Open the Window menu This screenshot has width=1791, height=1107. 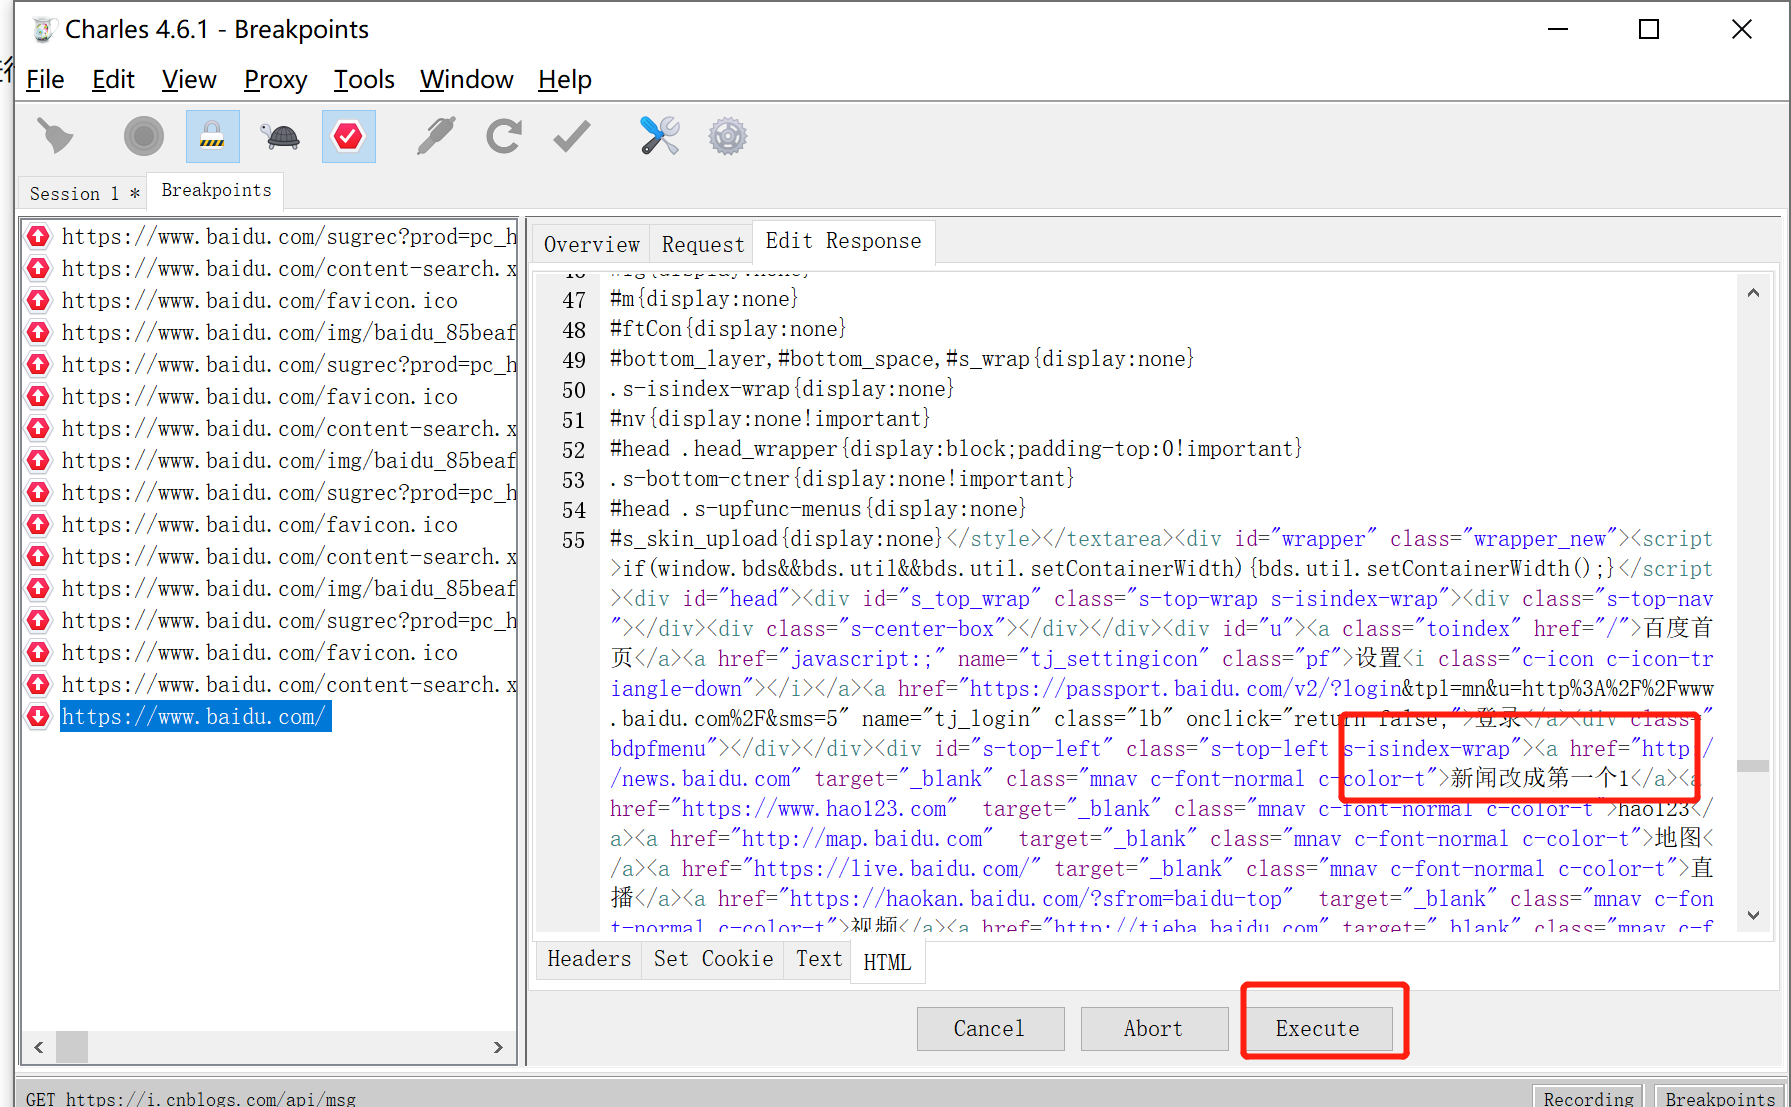tap(466, 79)
